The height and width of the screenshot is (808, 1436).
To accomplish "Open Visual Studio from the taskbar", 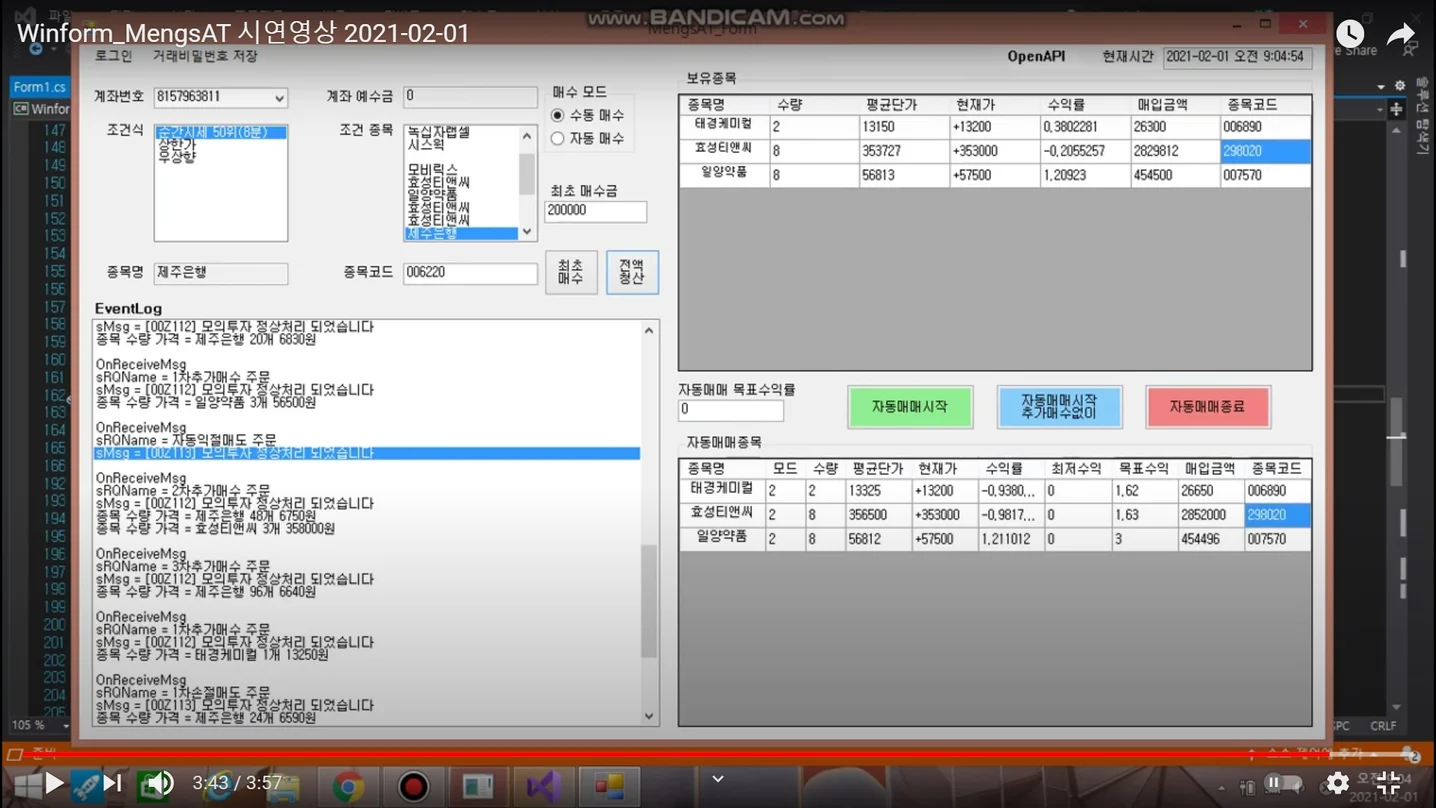I will click(543, 786).
